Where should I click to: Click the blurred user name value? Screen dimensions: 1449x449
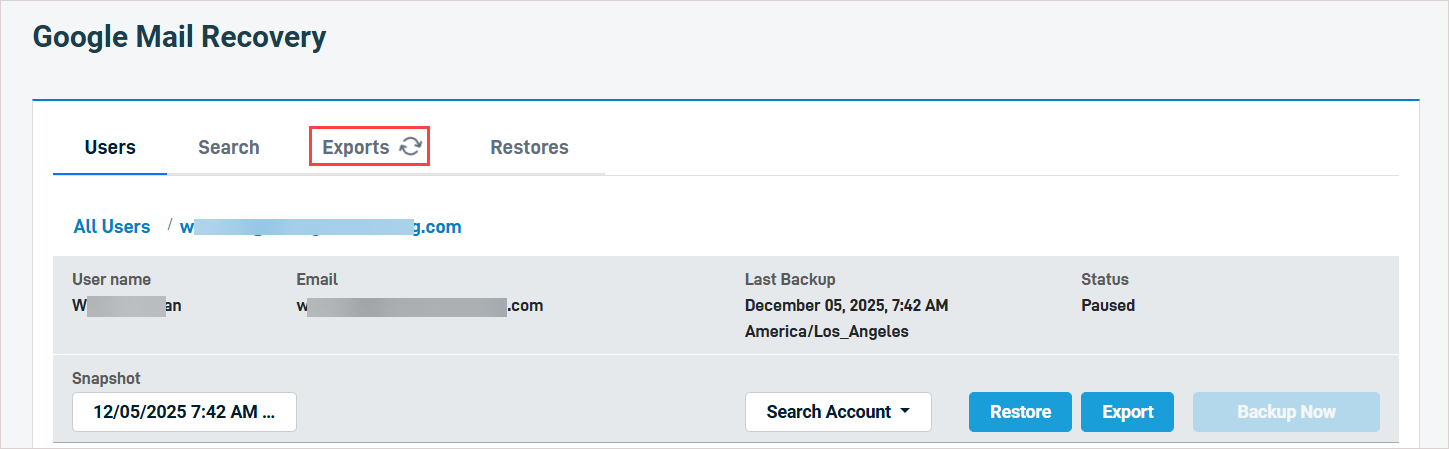[x=127, y=306]
